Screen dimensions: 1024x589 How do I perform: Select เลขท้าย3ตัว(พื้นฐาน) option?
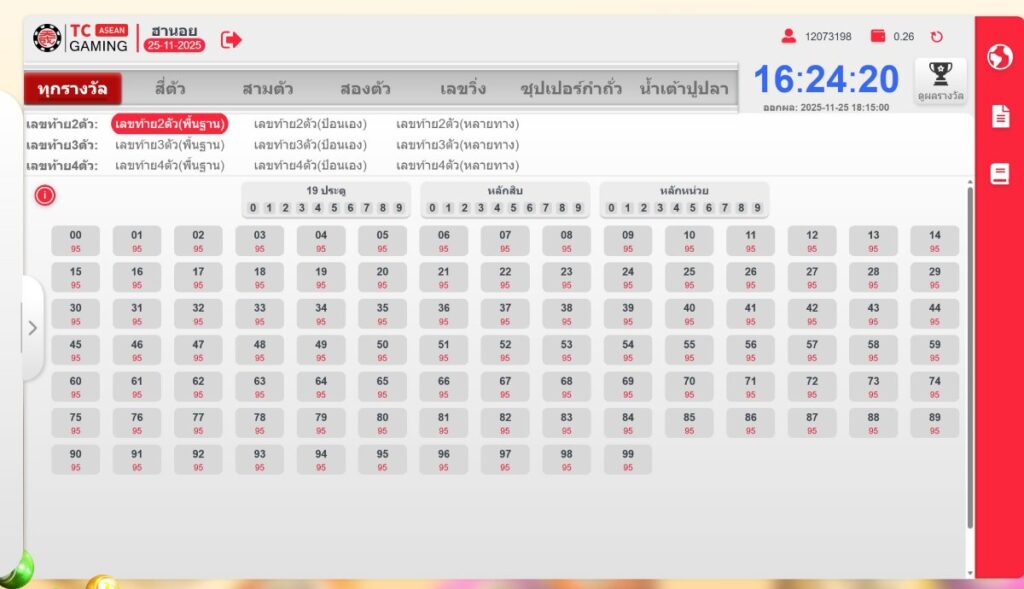170,145
